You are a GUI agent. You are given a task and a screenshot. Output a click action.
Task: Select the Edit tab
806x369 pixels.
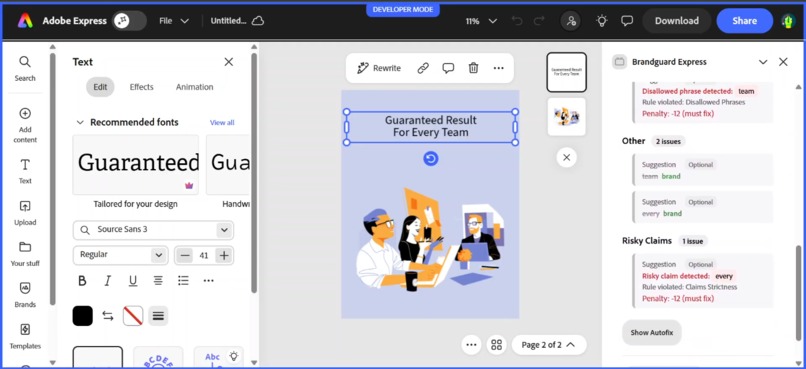100,87
